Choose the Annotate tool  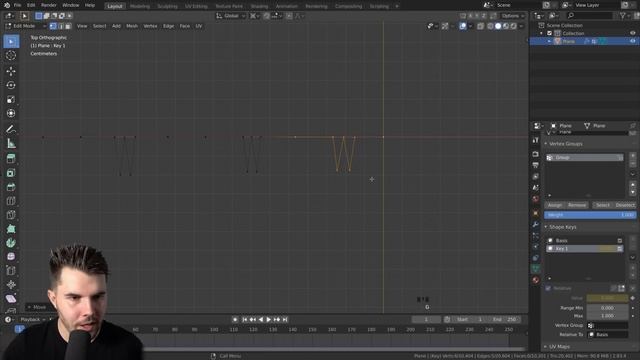11,129
